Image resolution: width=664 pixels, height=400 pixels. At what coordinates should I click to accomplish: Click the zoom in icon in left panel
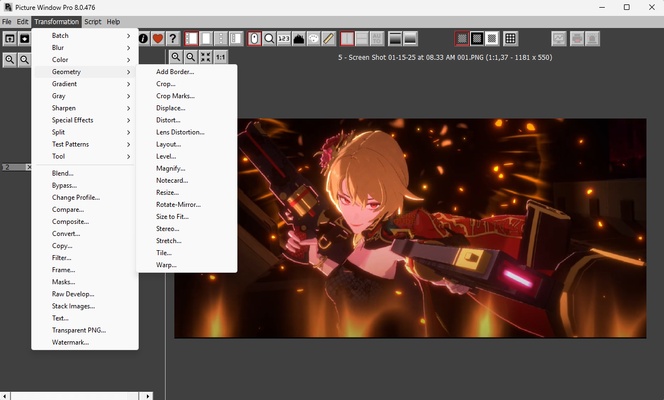point(10,60)
